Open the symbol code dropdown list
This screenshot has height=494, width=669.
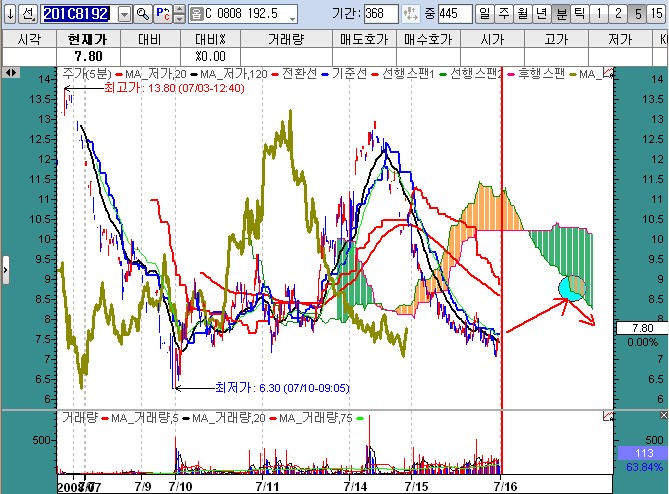click(x=124, y=15)
